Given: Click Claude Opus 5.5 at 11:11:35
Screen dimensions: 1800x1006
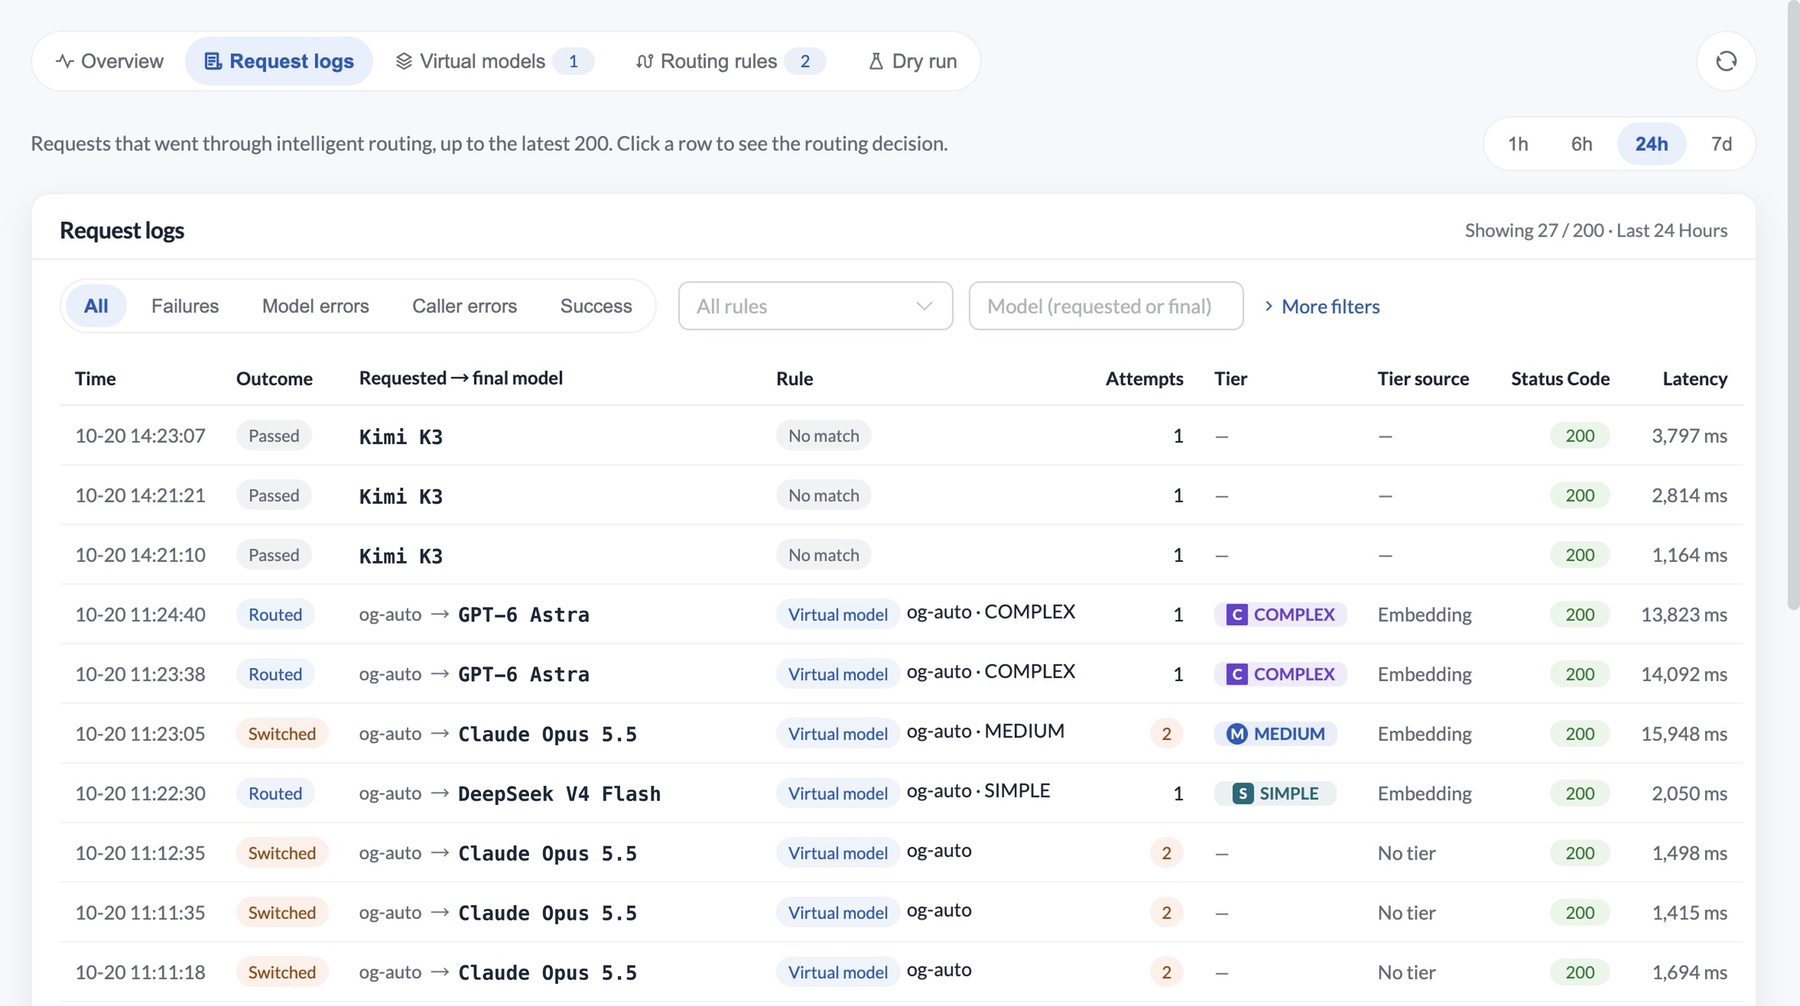Looking at the screenshot, I should coord(547,913).
